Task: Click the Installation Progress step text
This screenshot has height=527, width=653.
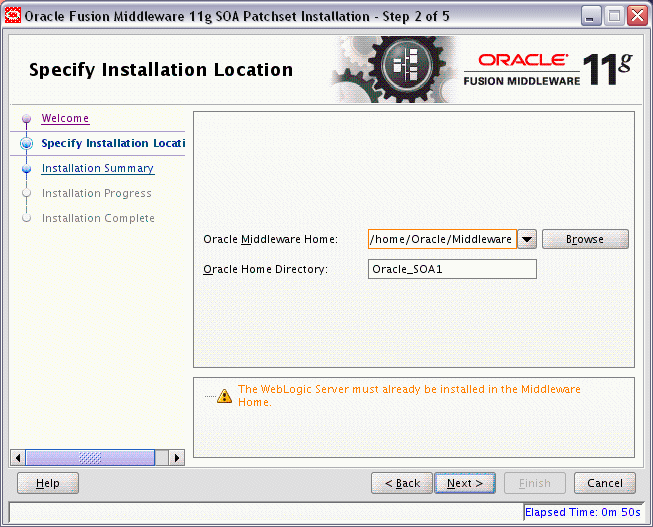Action: click(x=97, y=193)
